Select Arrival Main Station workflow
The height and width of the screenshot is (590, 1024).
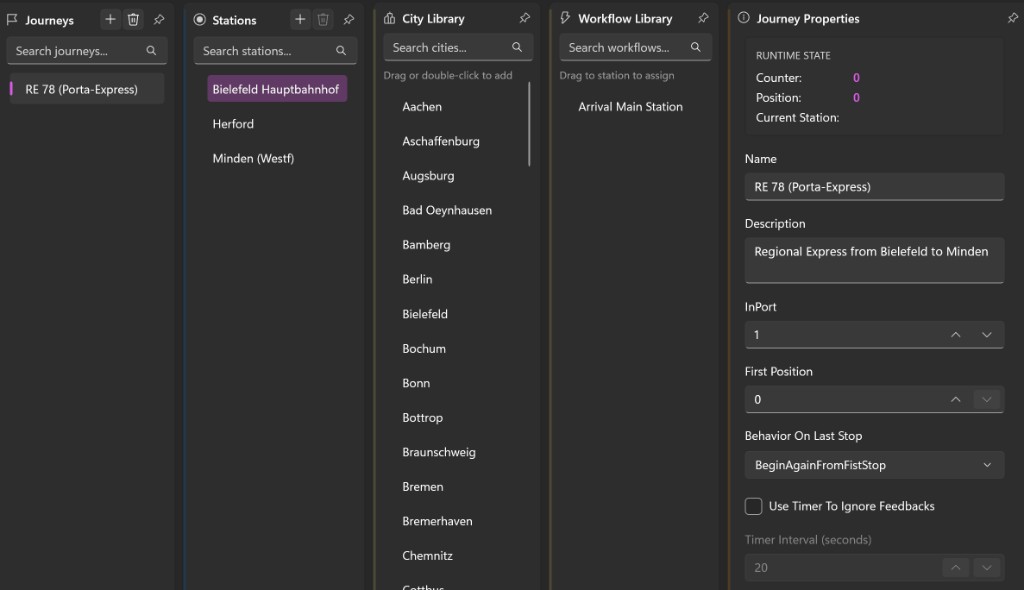(x=630, y=107)
